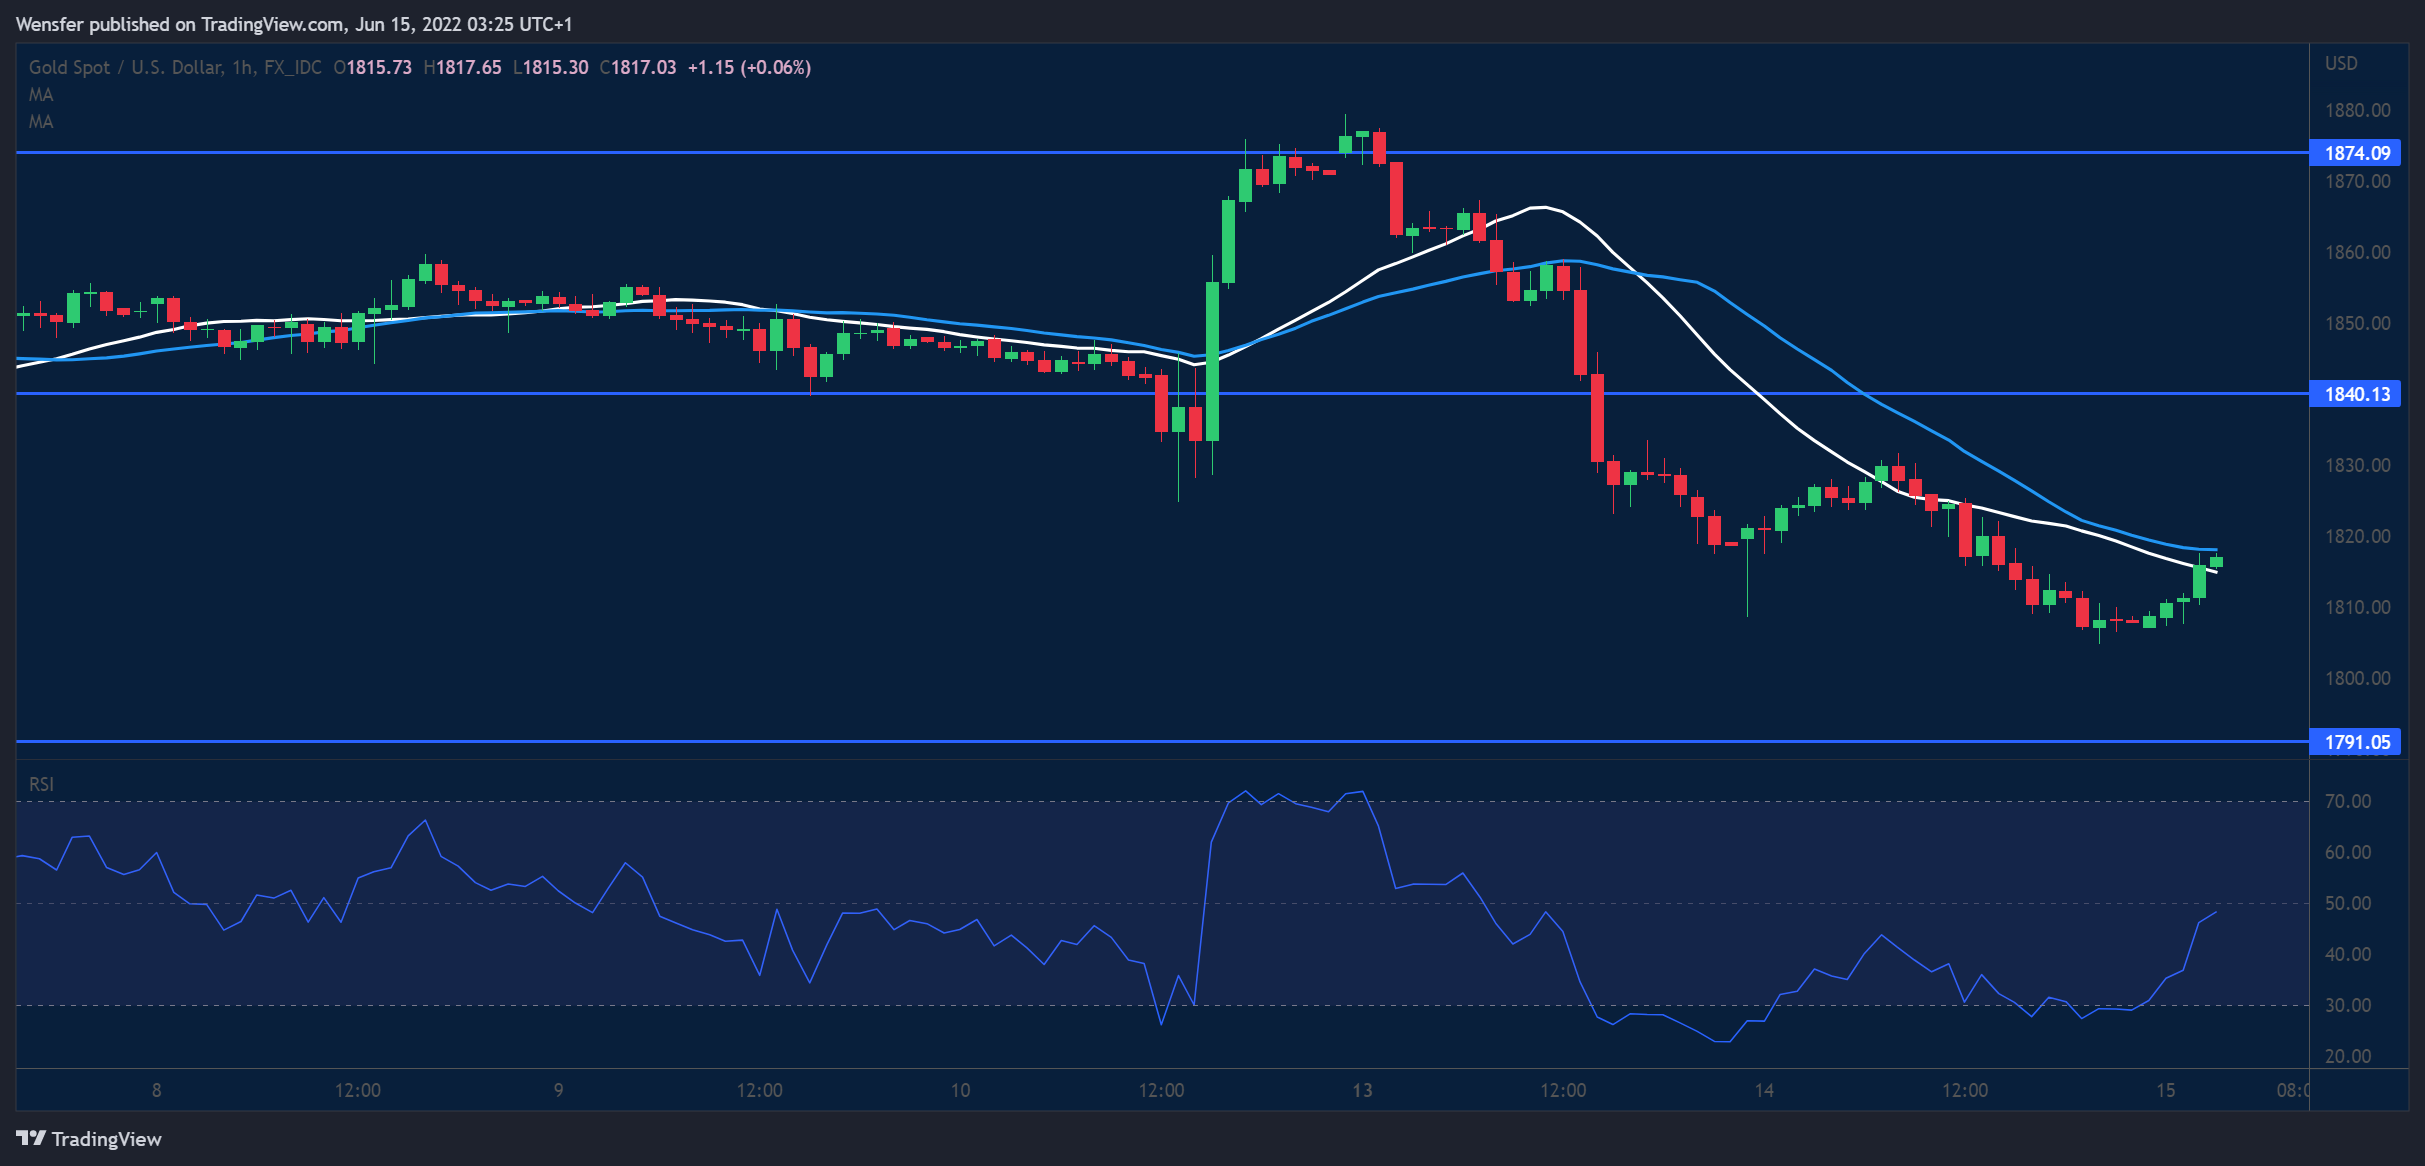Click the date 13 on time axis
Image resolution: width=2425 pixels, height=1166 pixels.
[x=1362, y=1090]
